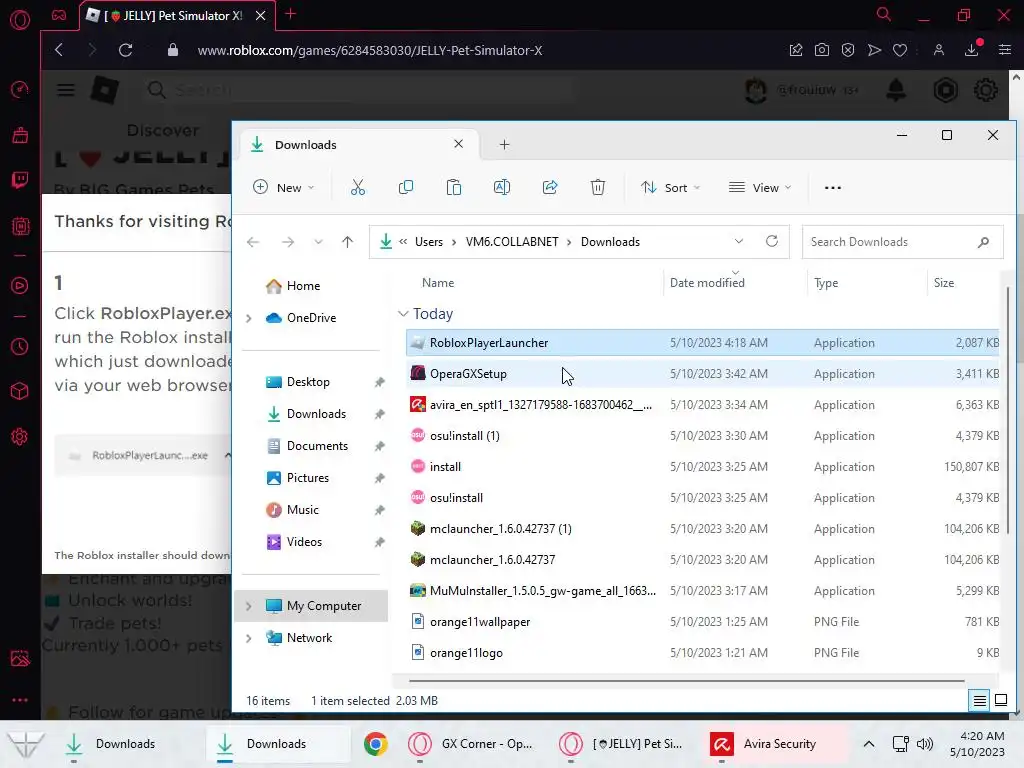Select the JELLY Pet Simulator X browser tab
Screen dimensions: 1024x768
coord(178,16)
